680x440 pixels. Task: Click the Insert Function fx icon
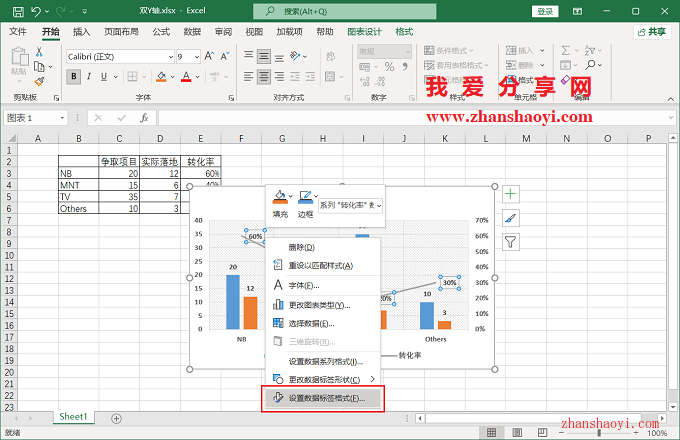click(144, 118)
